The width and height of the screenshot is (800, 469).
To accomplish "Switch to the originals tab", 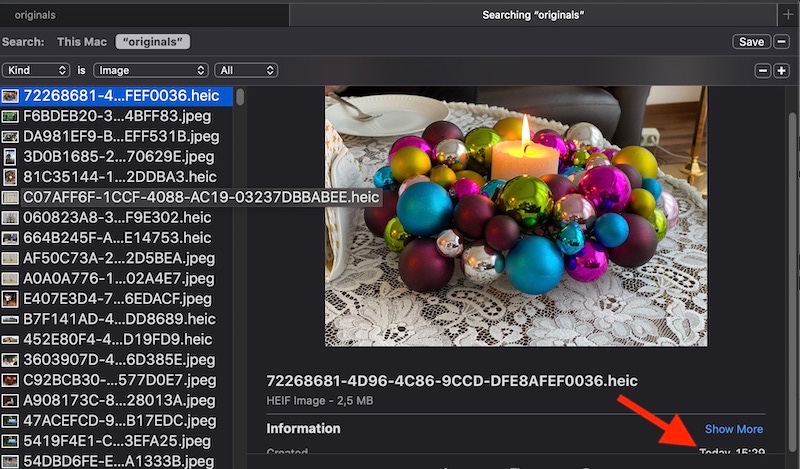I will coord(144,15).
